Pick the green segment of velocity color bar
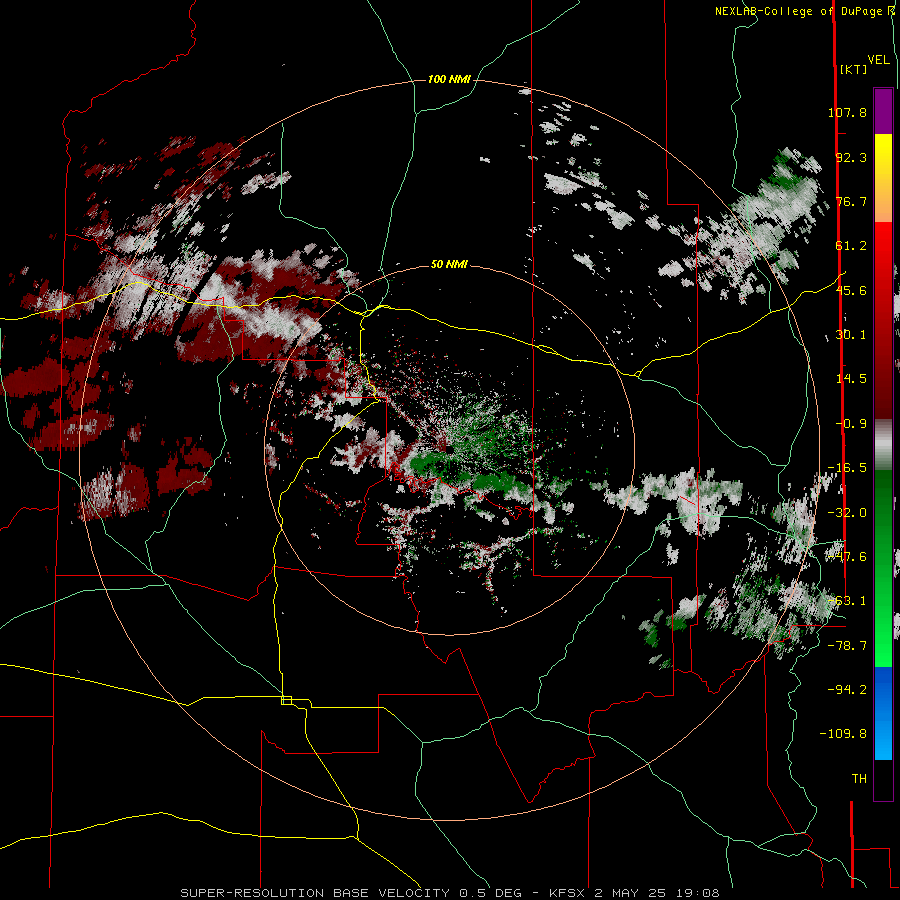Screen dimensions: 900x900 (883, 568)
